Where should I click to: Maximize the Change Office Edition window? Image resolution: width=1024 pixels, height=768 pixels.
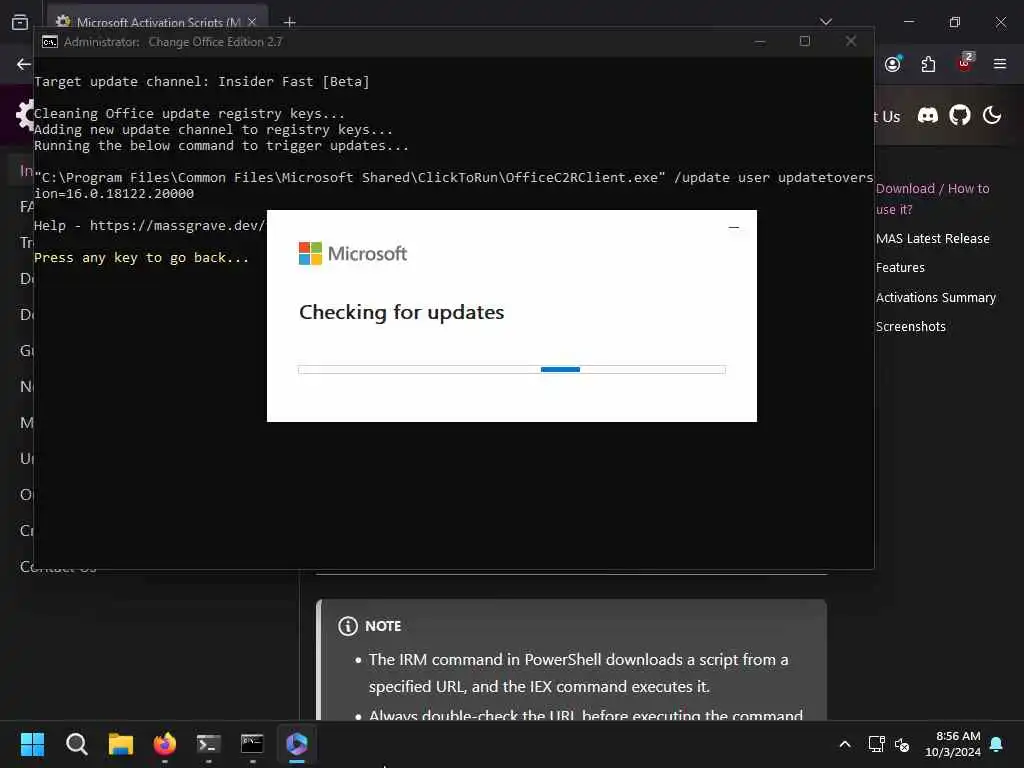(805, 41)
